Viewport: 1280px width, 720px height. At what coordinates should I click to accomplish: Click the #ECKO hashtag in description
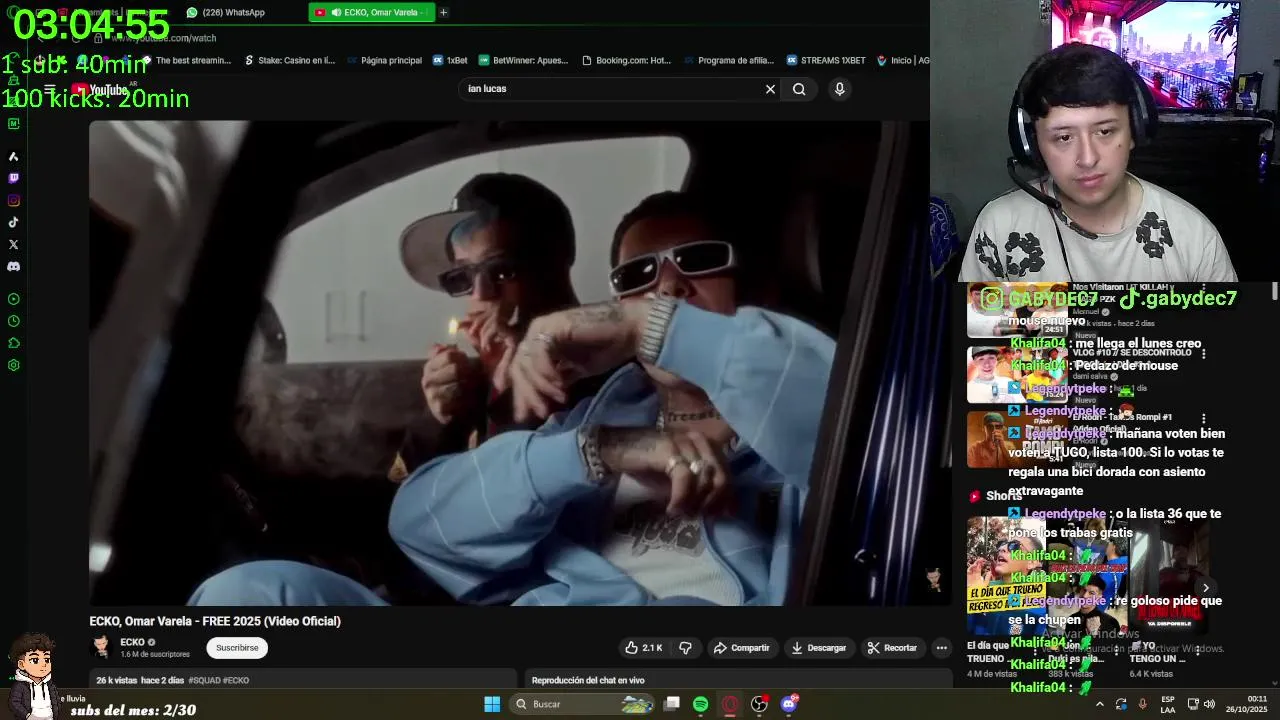(236, 680)
